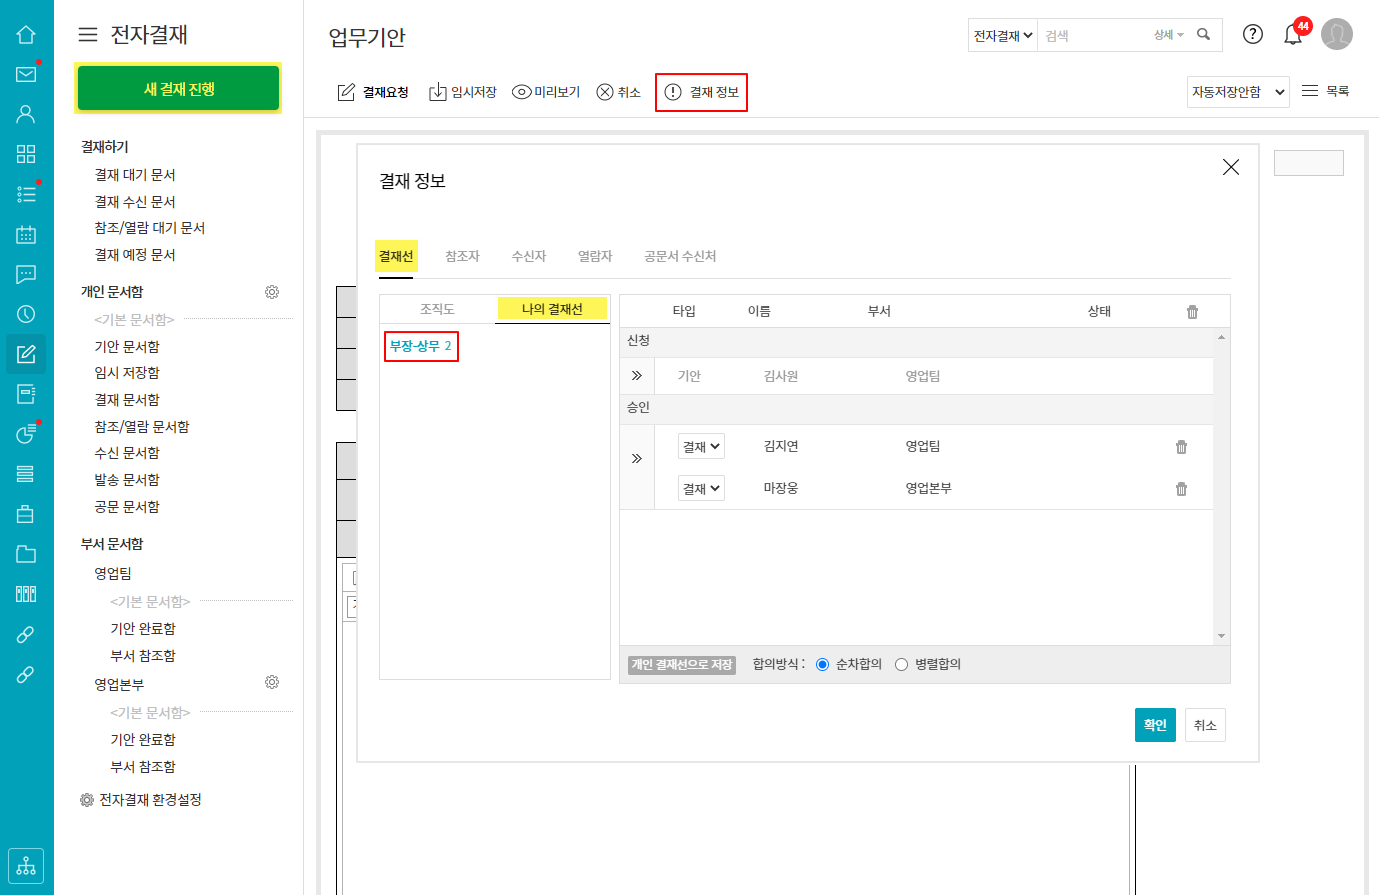This screenshot has width=1379, height=895.
Task: Expand the 자동저장안함 dropdown
Action: click(1238, 92)
